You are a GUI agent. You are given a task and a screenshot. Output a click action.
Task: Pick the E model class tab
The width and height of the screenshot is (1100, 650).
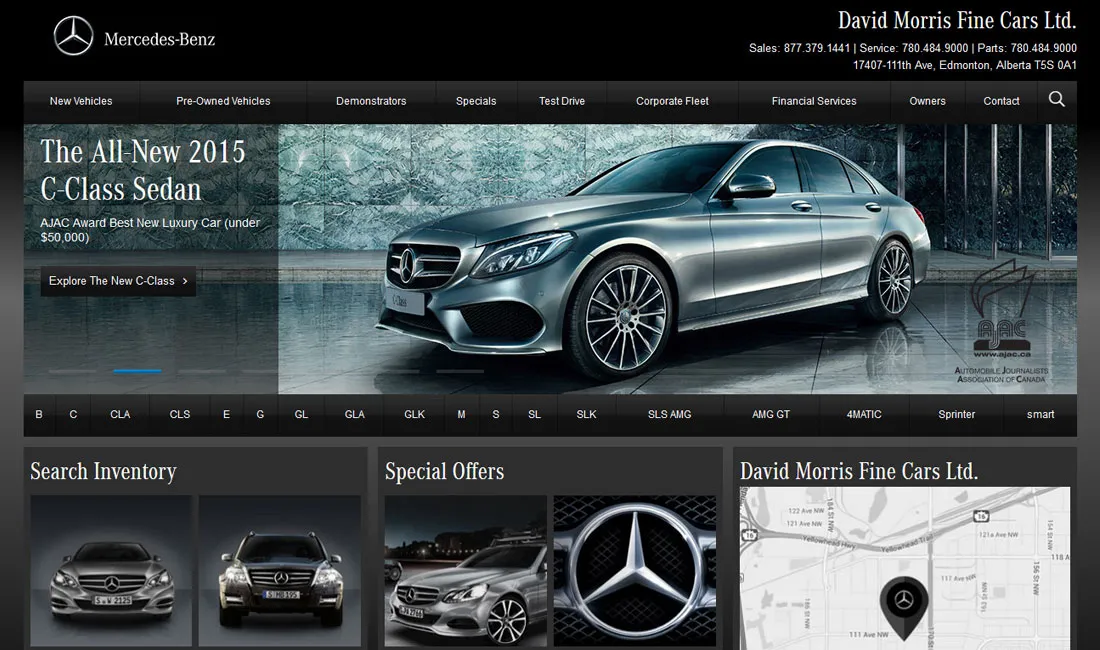[227, 414]
